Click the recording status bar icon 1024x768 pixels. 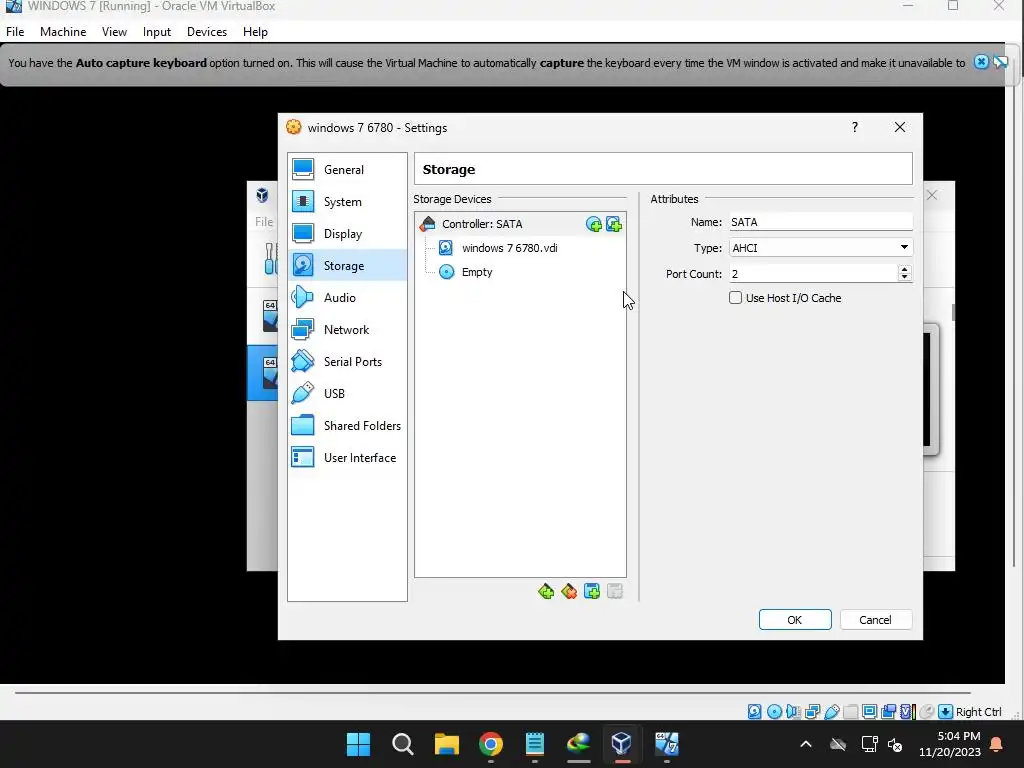tap(888, 712)
